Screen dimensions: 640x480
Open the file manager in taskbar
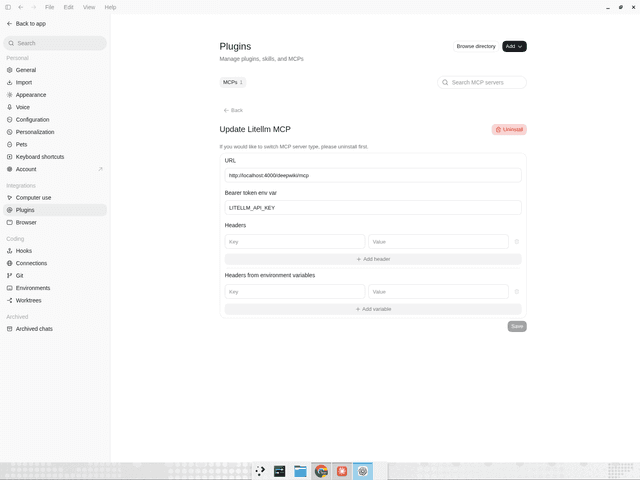300,471
